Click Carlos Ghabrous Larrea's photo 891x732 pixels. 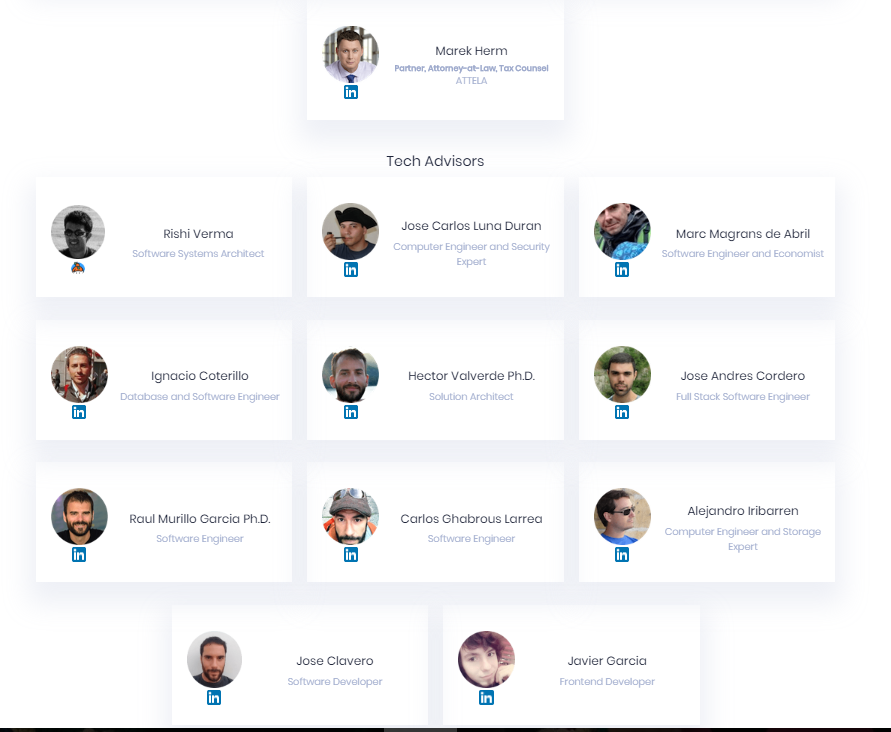click(351, 516)
